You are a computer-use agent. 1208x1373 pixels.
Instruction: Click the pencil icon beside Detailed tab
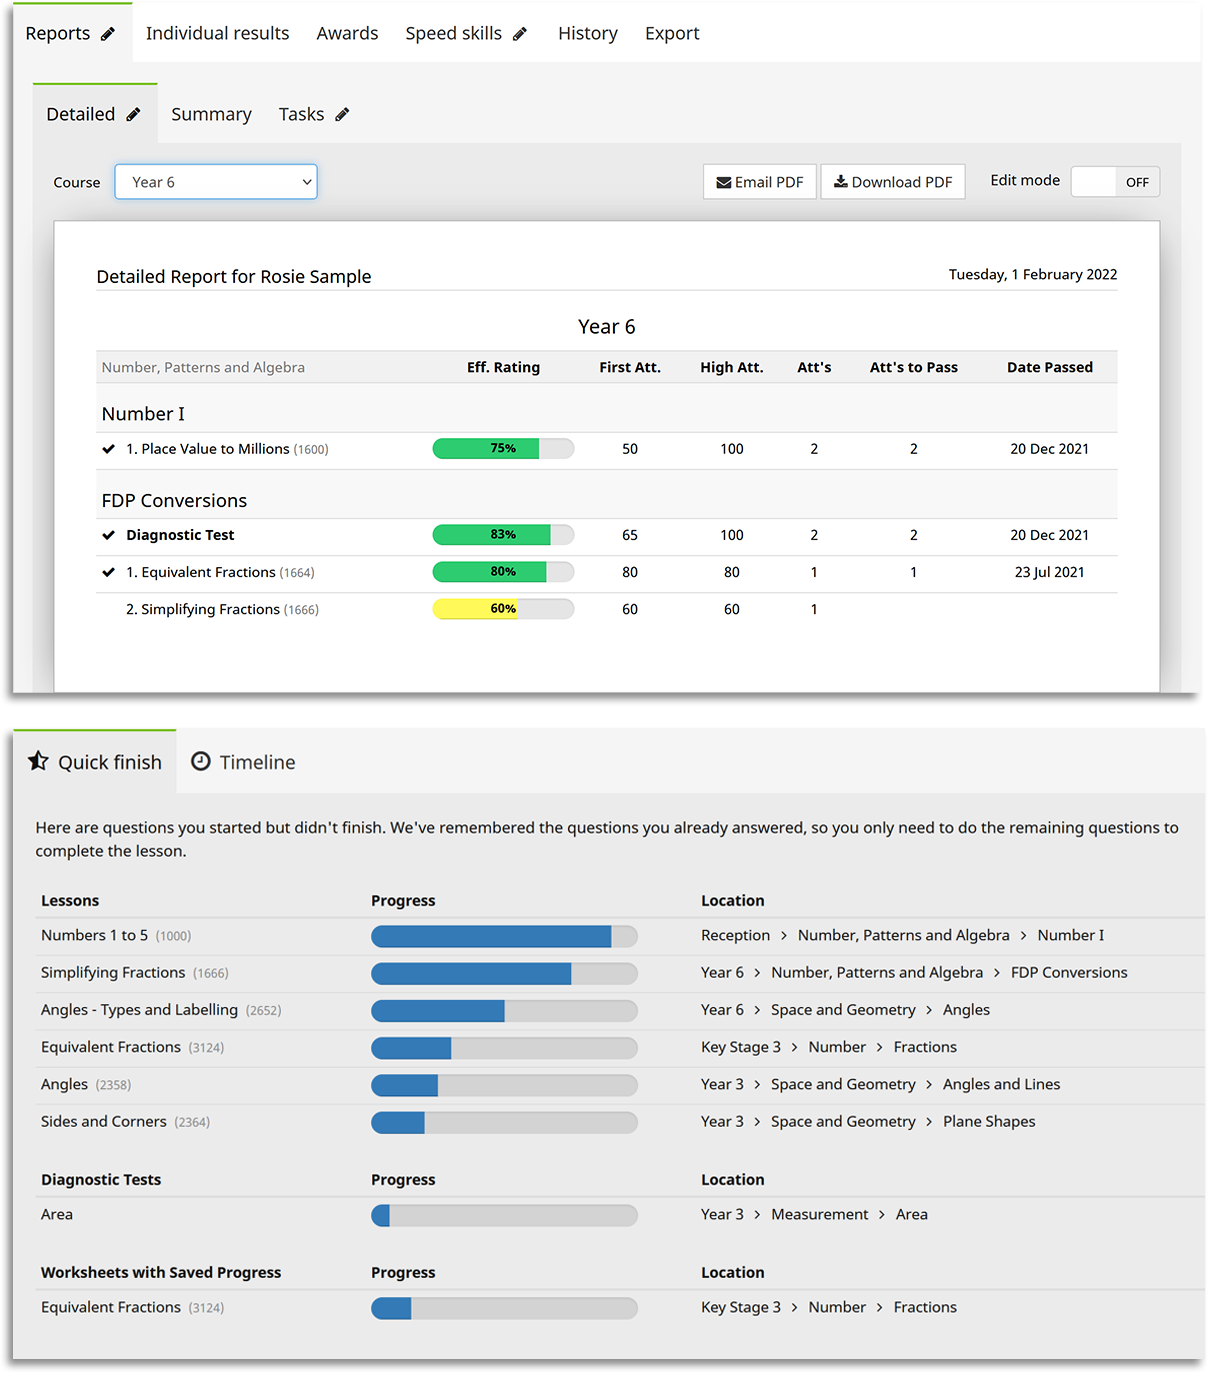[133, 115]
